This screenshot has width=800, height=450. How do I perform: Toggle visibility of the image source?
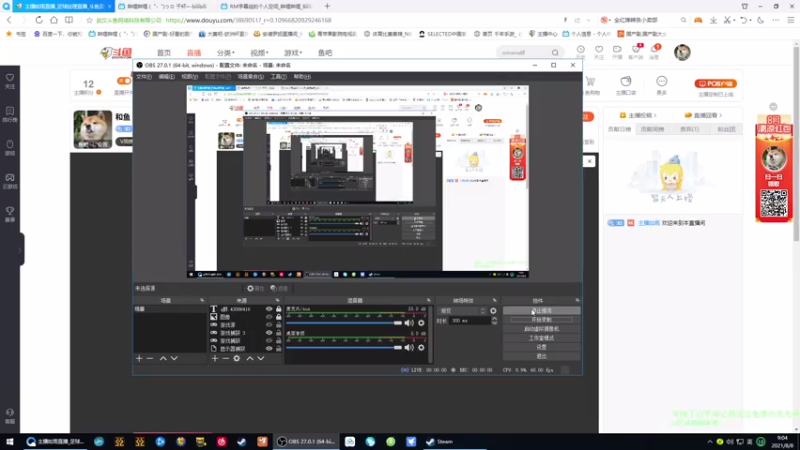(x=269, y=317)
